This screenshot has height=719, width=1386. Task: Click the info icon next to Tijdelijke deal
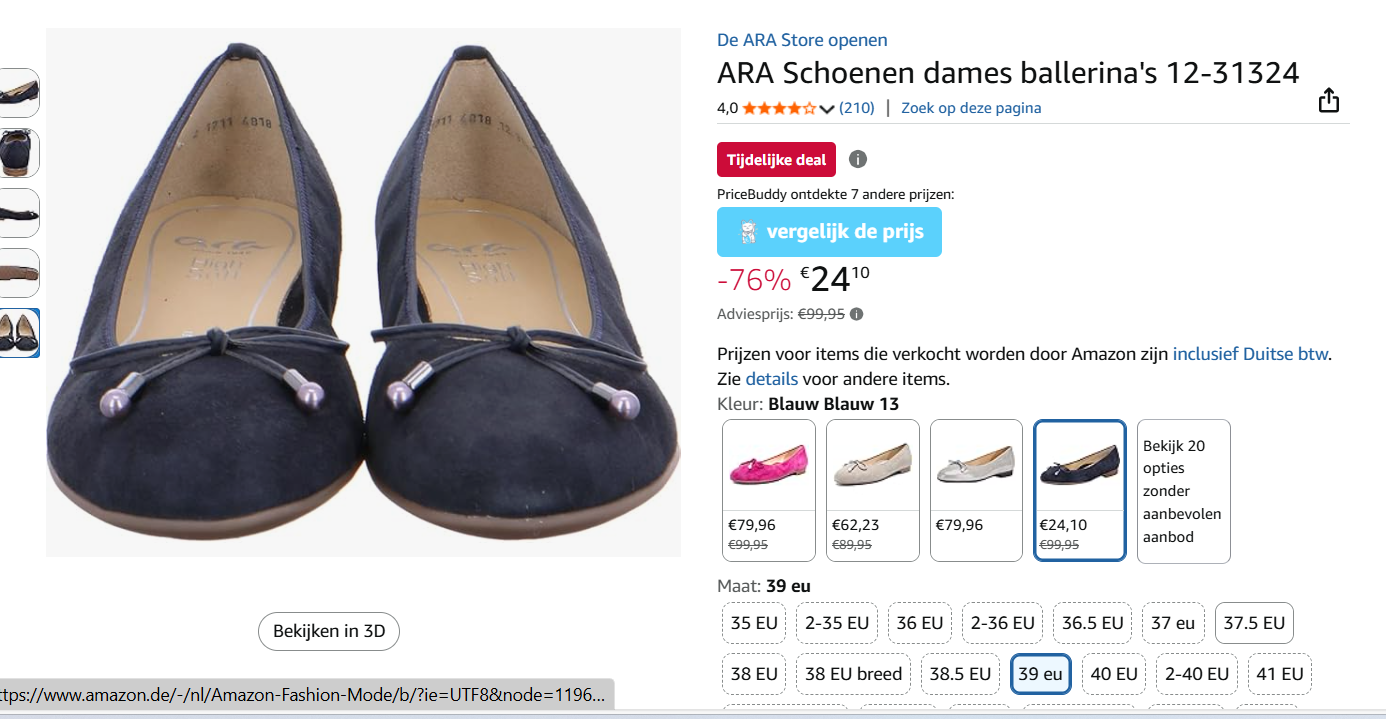(857, 159)
